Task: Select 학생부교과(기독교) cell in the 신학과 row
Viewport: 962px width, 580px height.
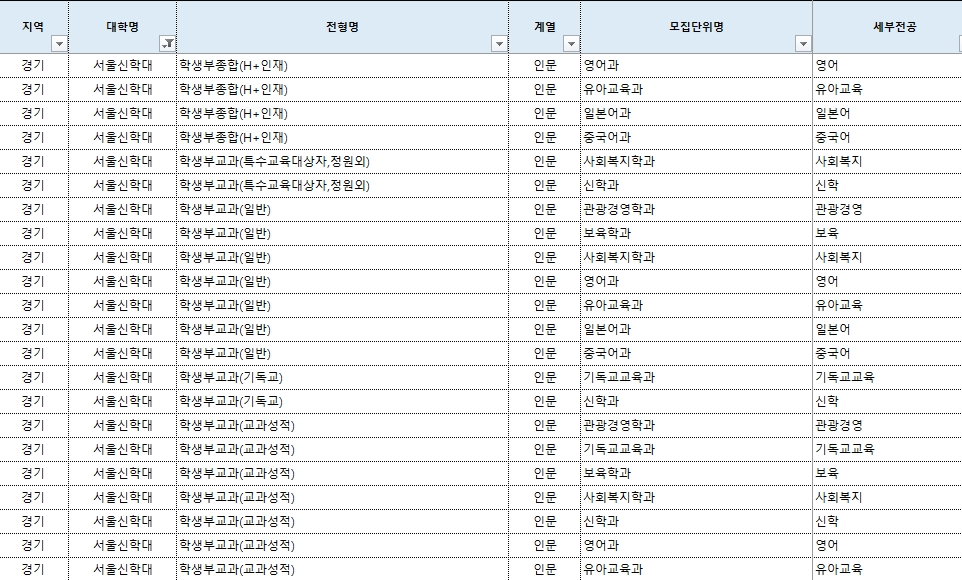Action: (231, 401)
